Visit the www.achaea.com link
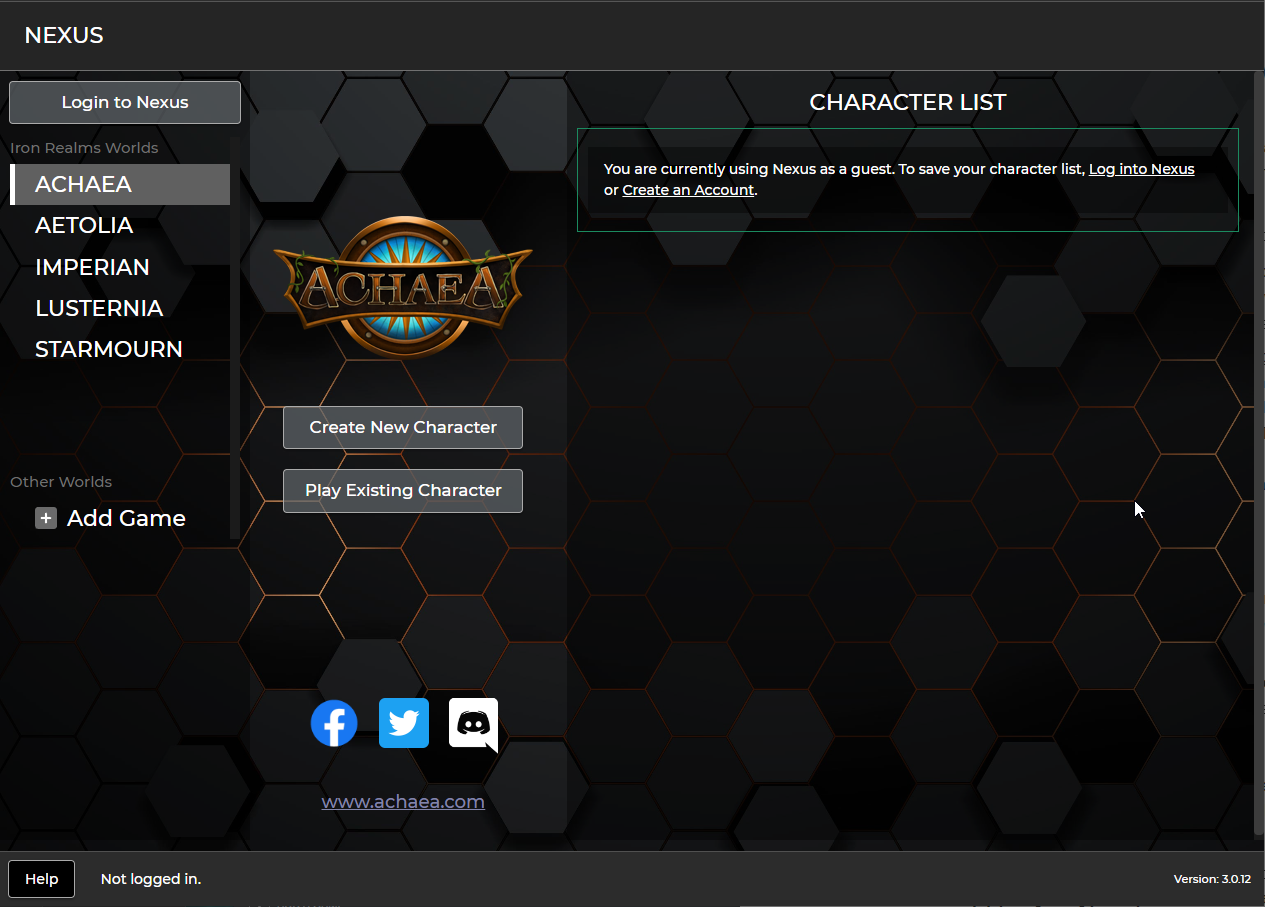 pos(403,802)
